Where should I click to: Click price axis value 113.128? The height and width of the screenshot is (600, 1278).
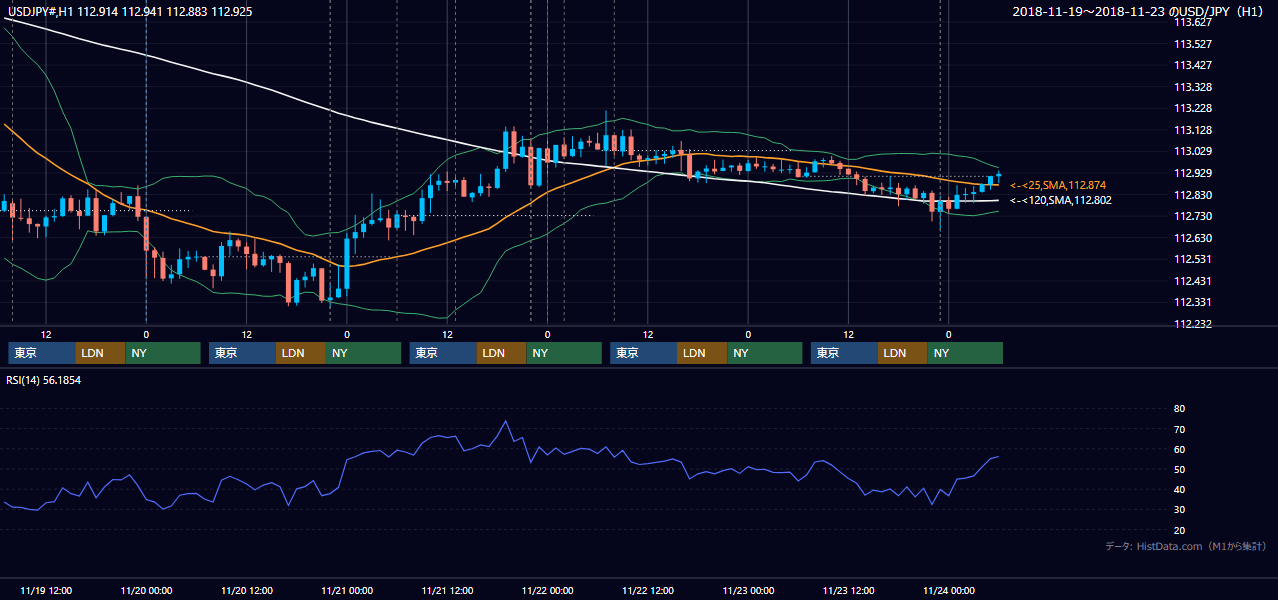(1192, 130)
